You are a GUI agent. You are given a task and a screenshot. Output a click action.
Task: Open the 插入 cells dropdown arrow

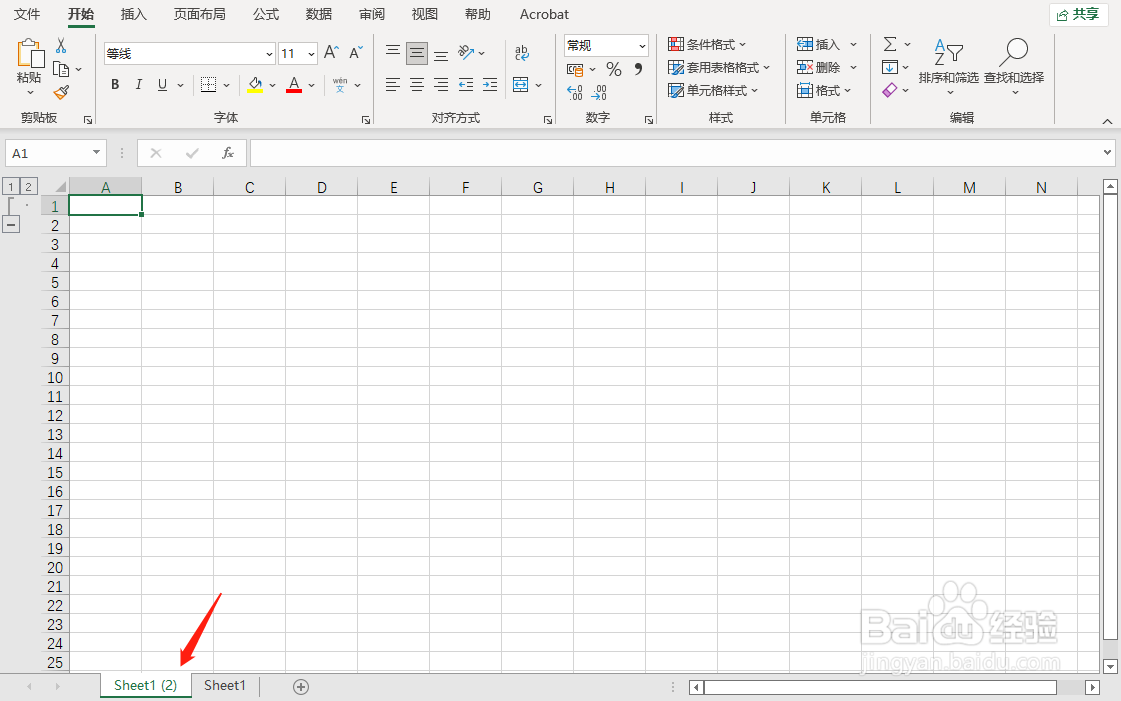pos(853,44)
